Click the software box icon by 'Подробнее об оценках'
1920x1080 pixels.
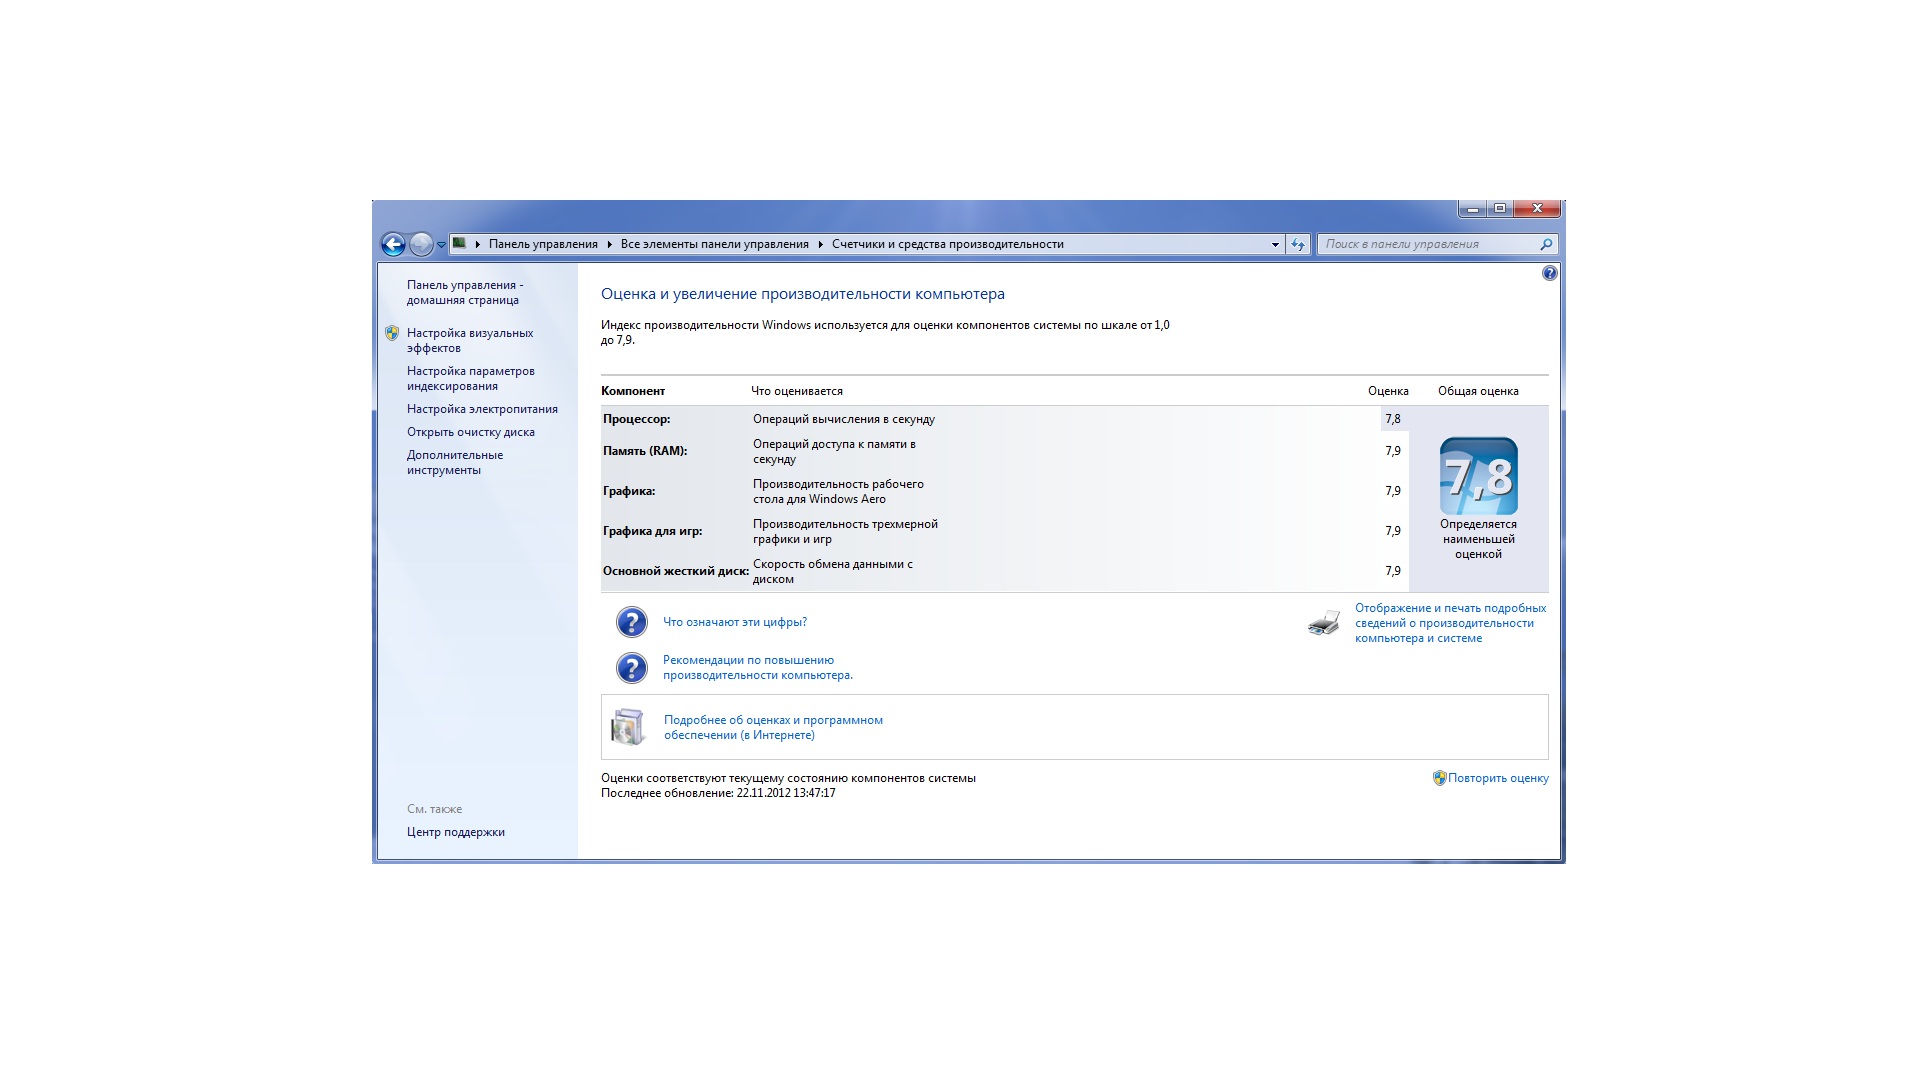click(x=628, y=727)
